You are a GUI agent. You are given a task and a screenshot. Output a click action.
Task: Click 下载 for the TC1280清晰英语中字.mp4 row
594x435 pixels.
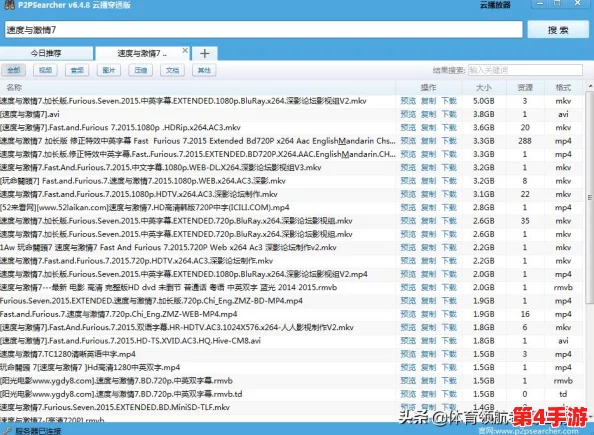449,354
